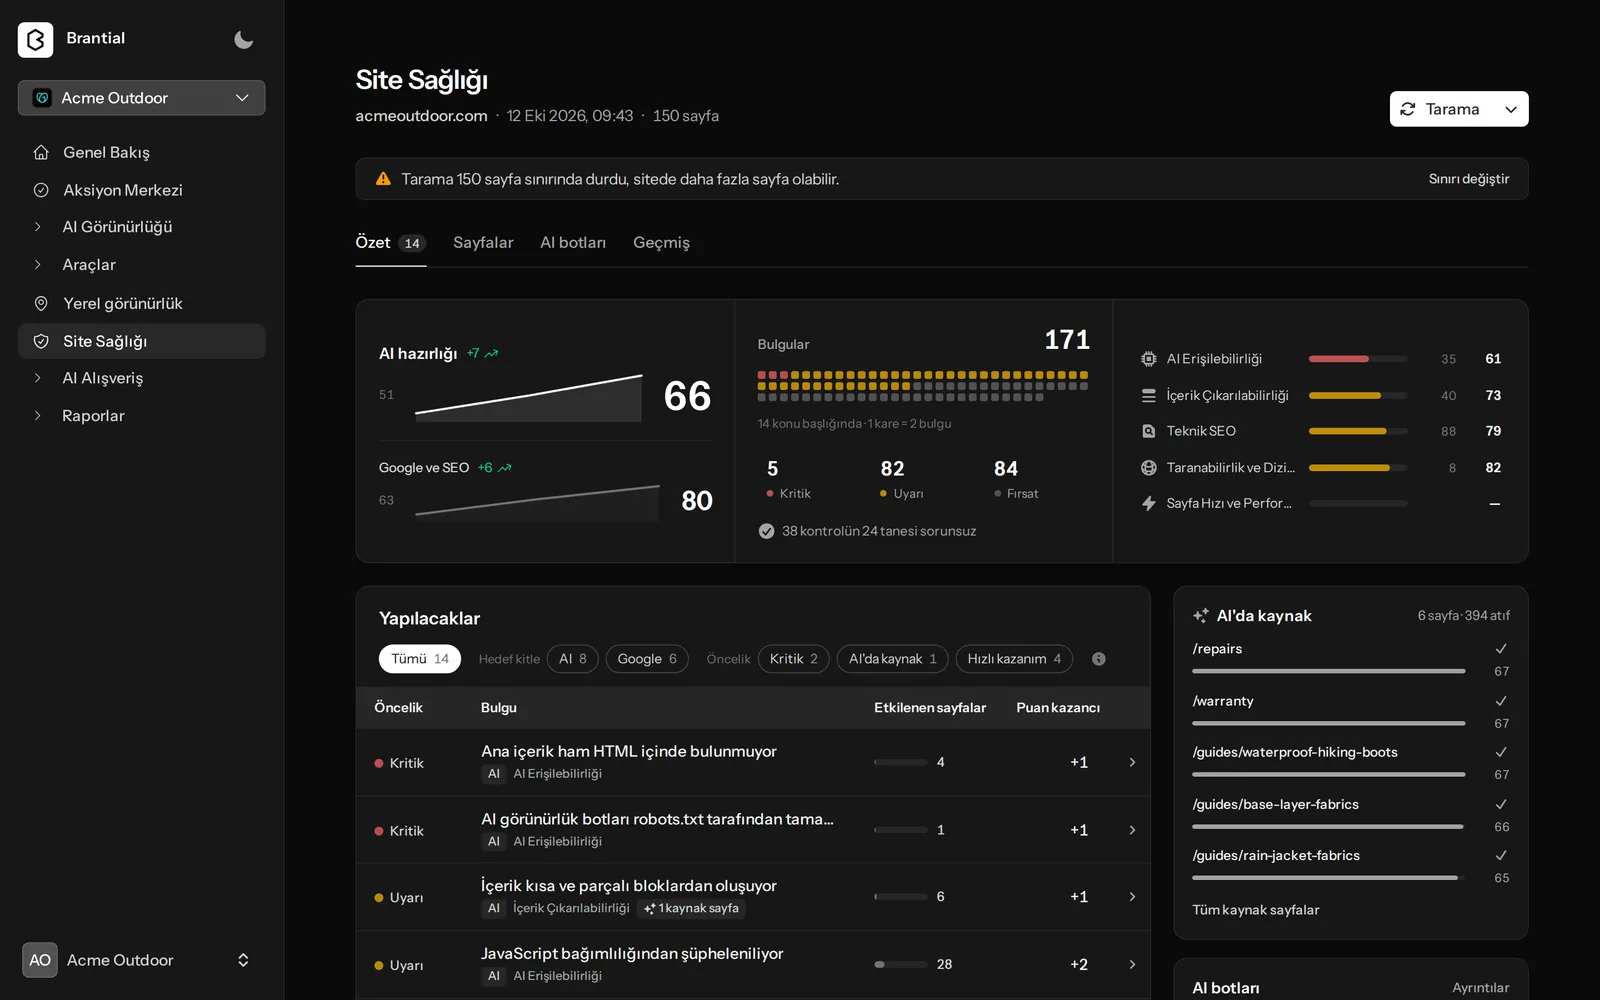This screenshot has height=1000, width=1600.
Task: Click the Teknik SEO icon
Action: [1149, 431]
